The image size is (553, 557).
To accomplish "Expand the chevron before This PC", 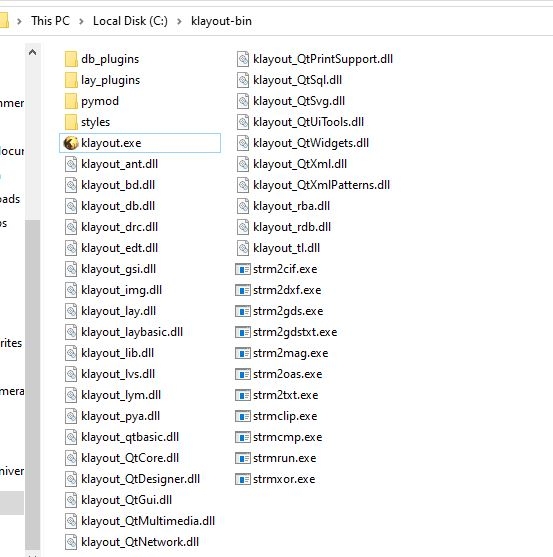I will [x=19, y=21].
